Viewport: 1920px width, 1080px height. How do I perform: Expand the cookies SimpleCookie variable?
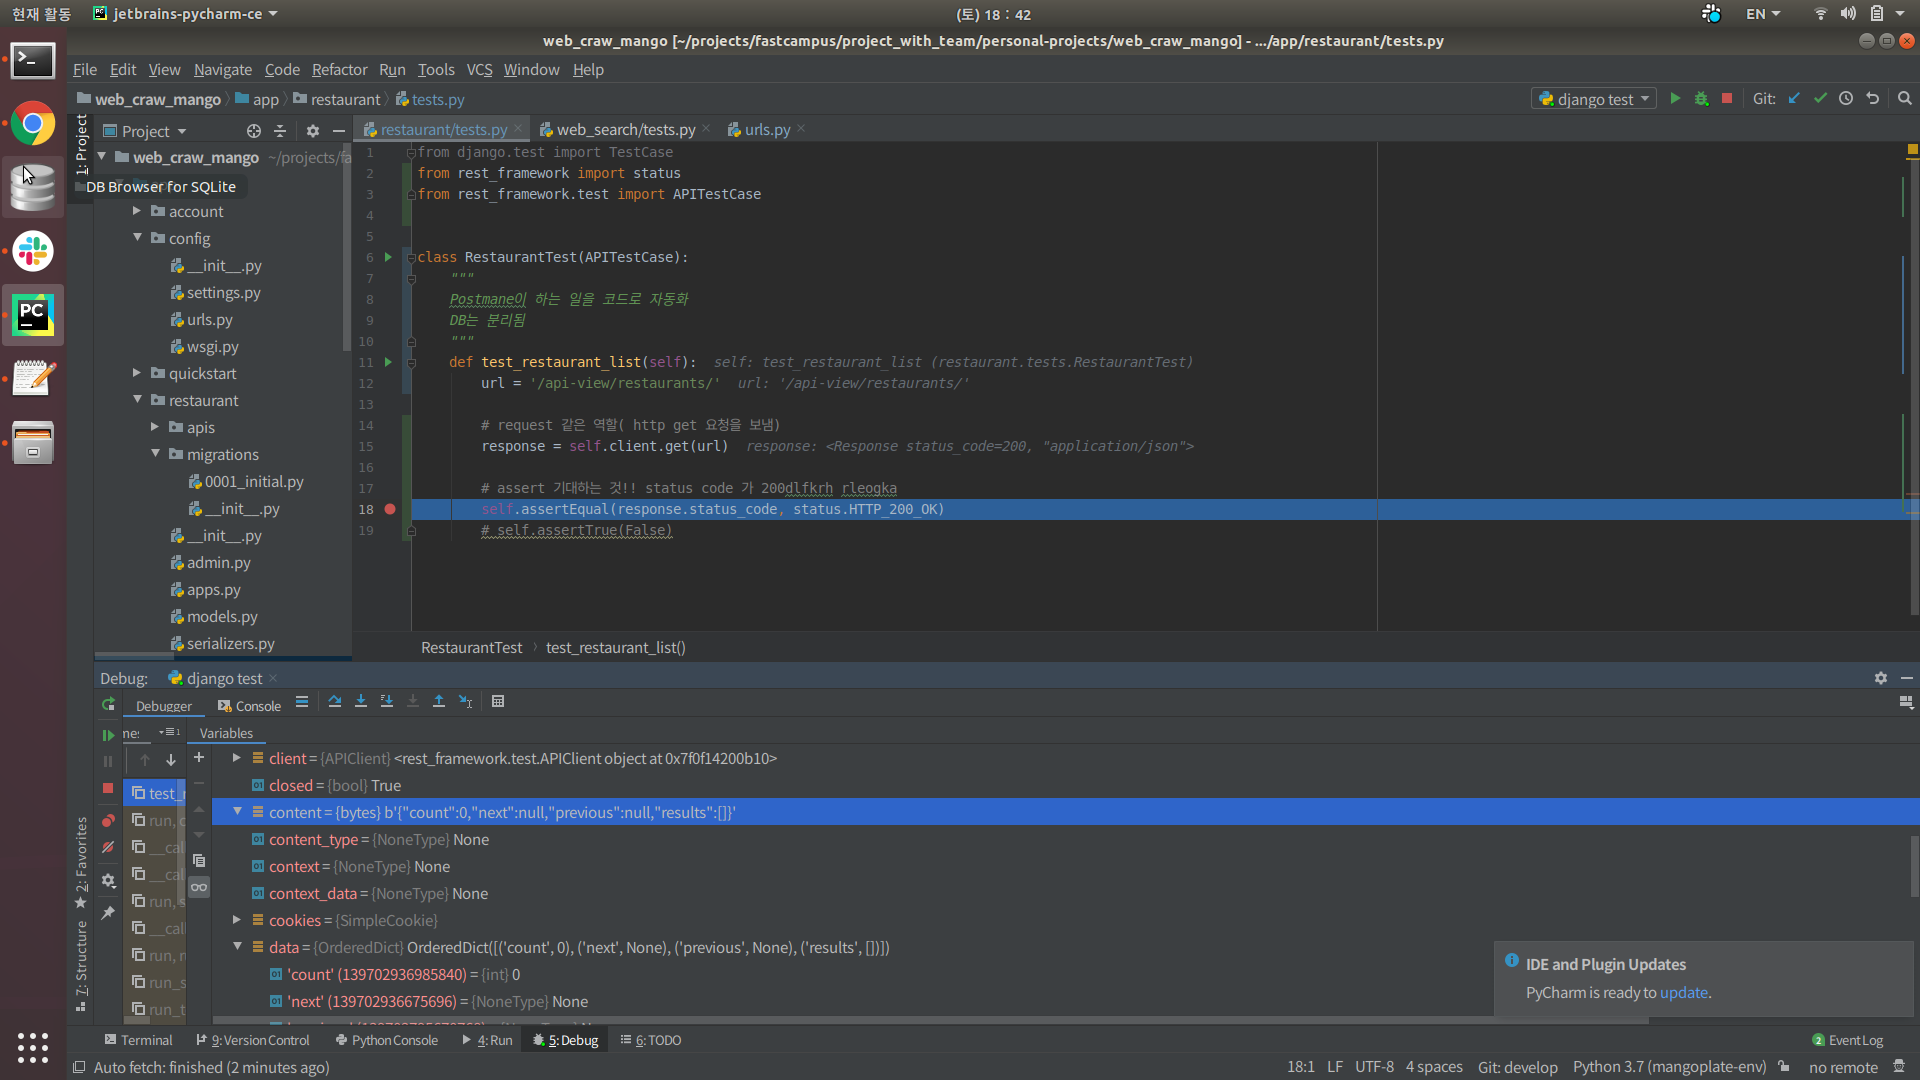coord(237,920)
